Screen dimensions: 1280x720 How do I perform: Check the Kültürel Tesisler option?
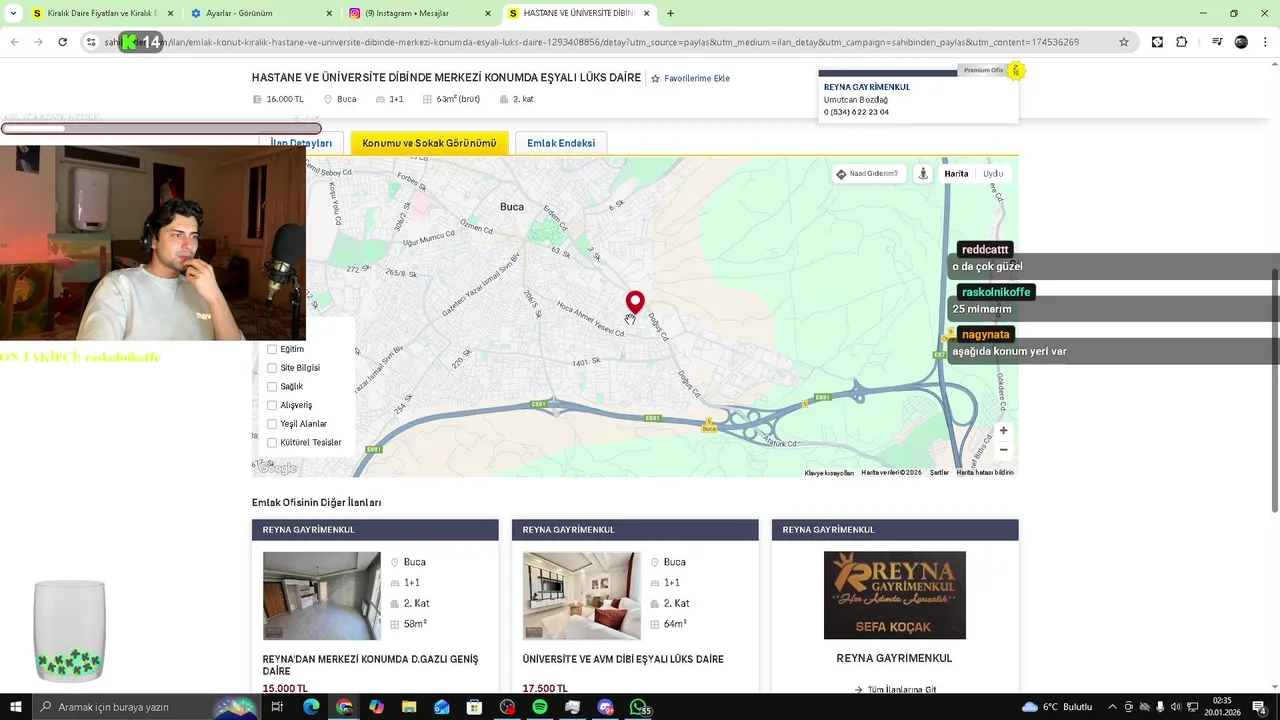click(272, 442)
